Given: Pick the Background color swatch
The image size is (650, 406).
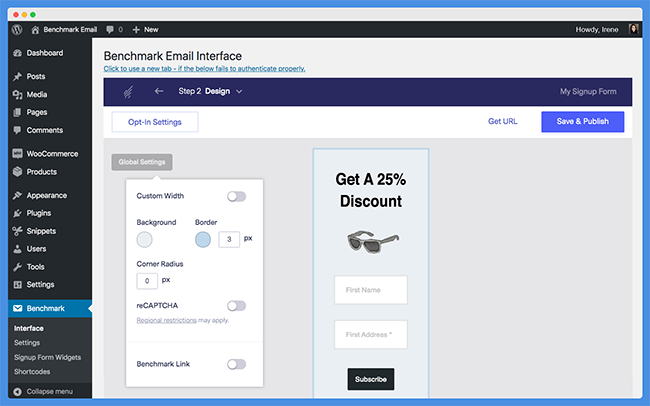Looking at the screenshot, I should click(144, 239).
